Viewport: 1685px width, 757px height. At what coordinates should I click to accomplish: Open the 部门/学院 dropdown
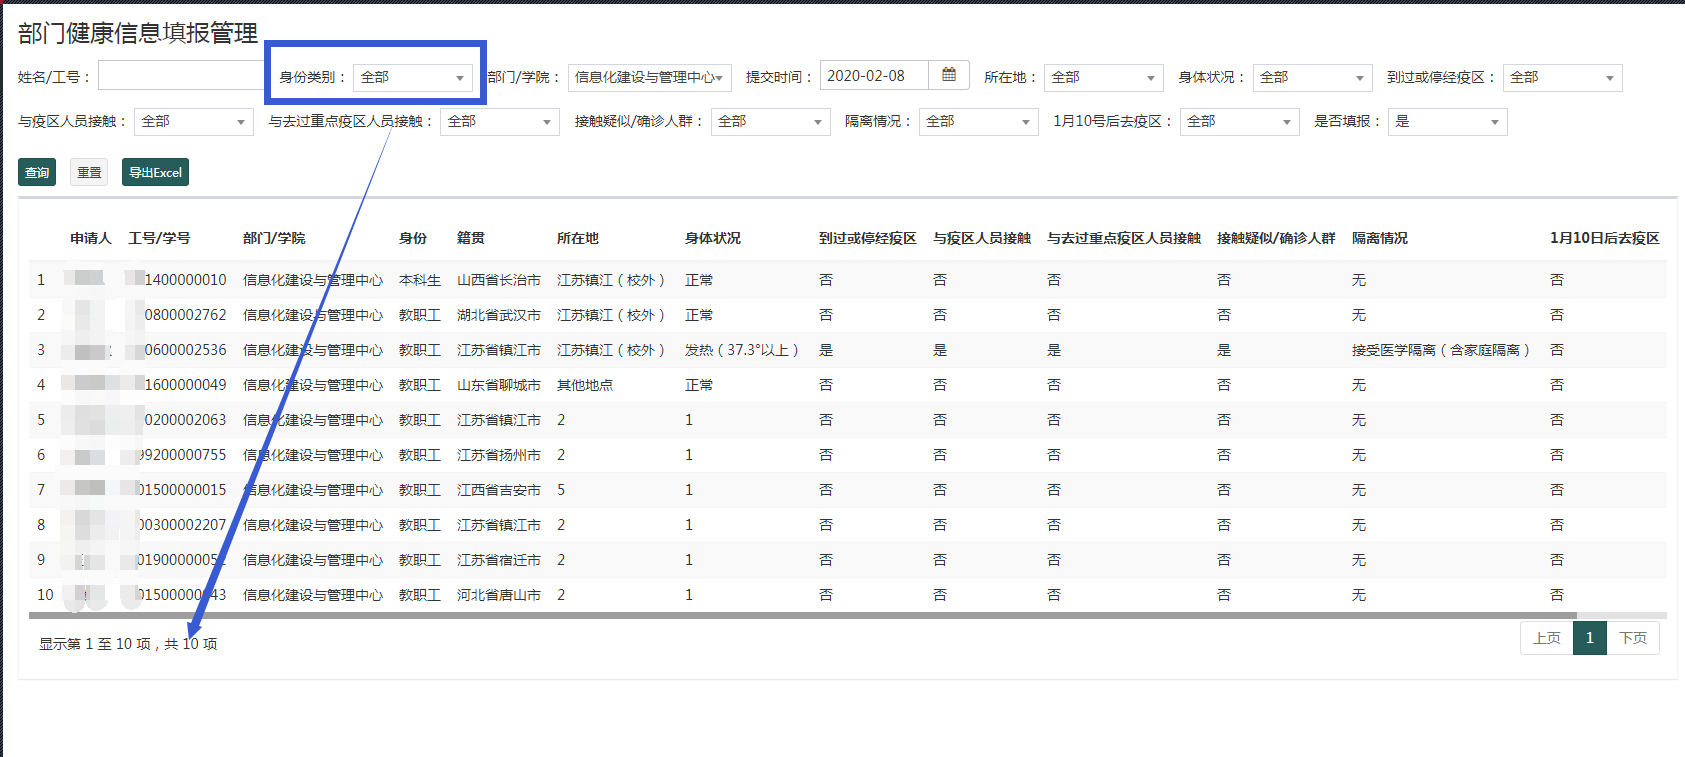click(x=649, y=78)
